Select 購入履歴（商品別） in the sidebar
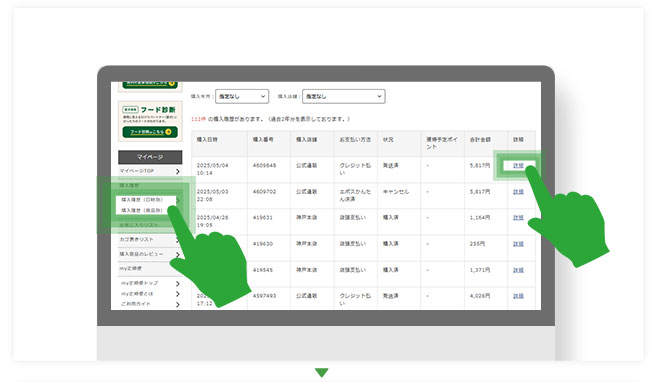The image size is (656, 382). [x=142, y=210]
